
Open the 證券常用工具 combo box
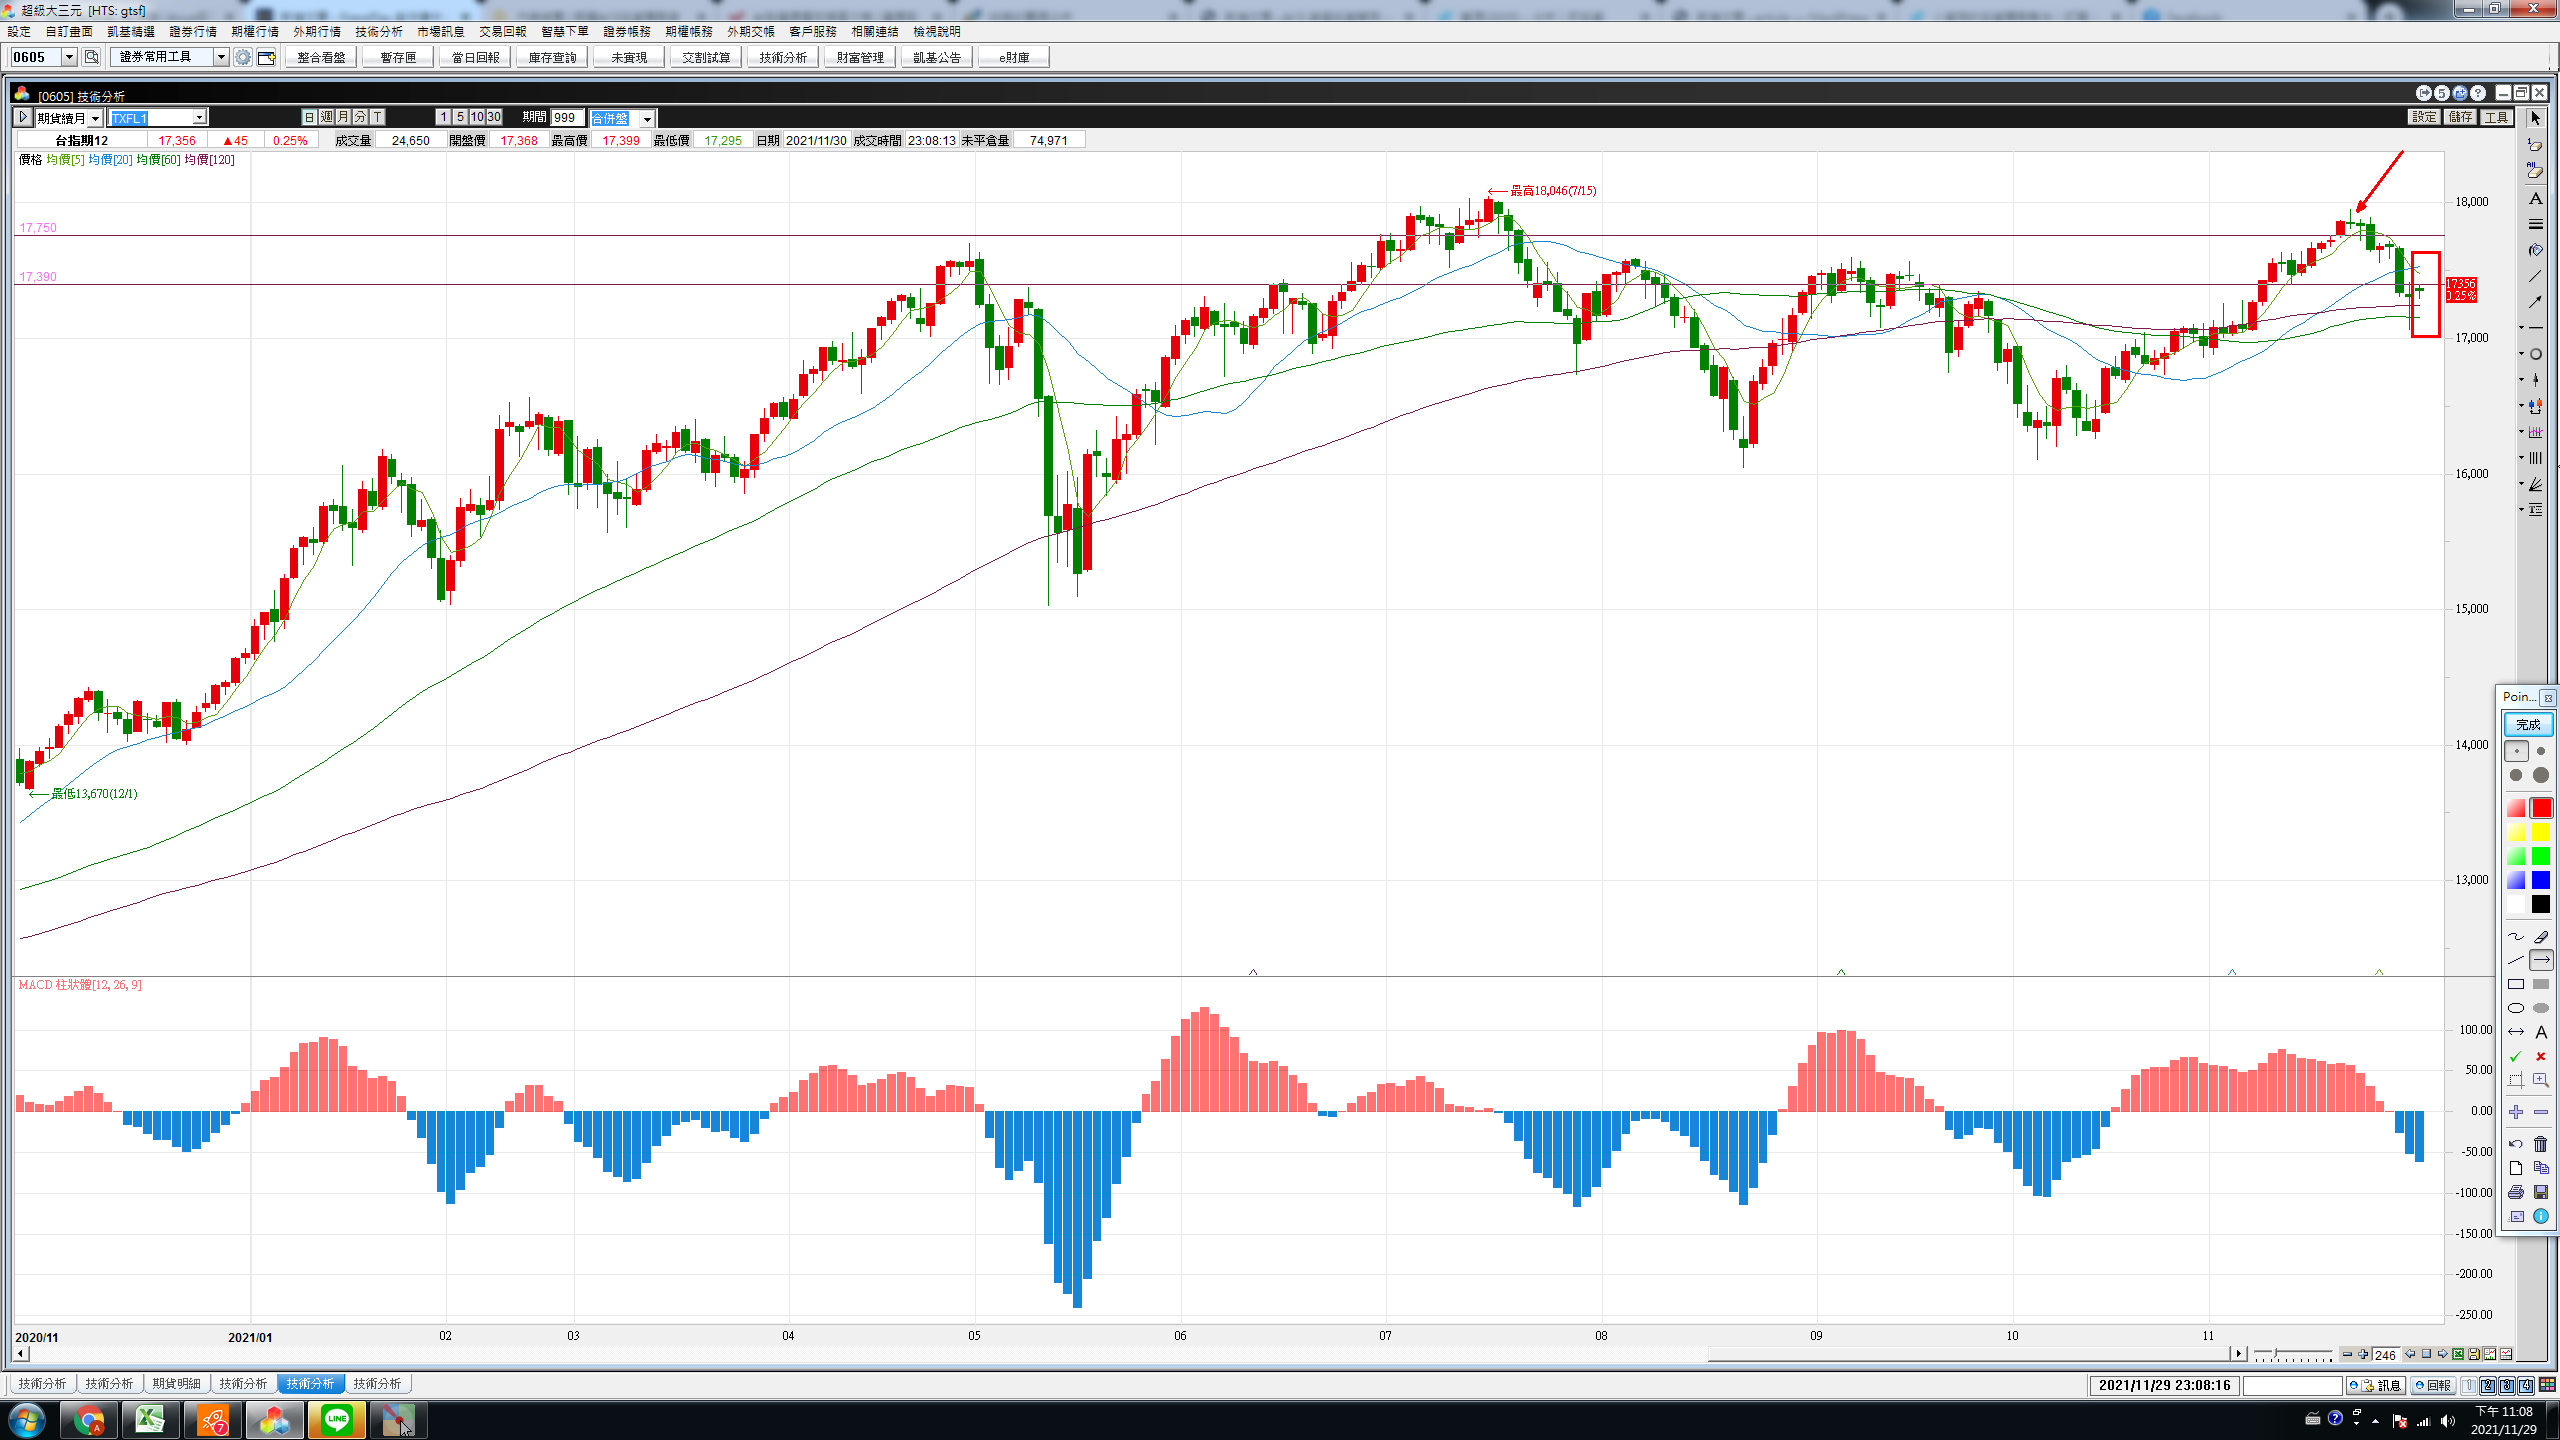pos(221,57)
